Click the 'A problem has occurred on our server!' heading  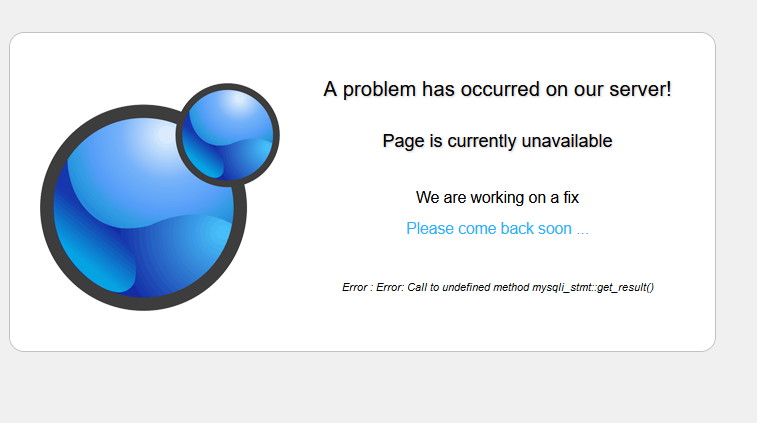(497, 89)
